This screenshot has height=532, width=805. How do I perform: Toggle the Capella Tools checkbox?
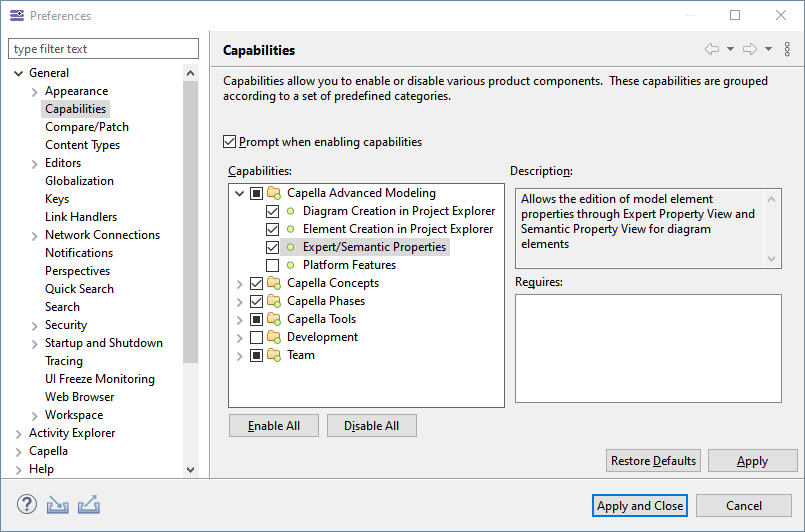(256, 319)
